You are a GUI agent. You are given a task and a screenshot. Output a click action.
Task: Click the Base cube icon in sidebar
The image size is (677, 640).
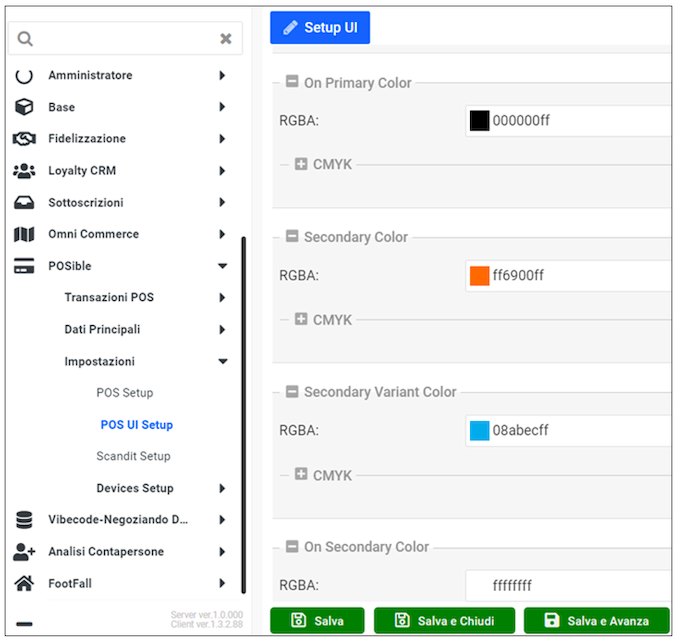click(x=25, y=107)
